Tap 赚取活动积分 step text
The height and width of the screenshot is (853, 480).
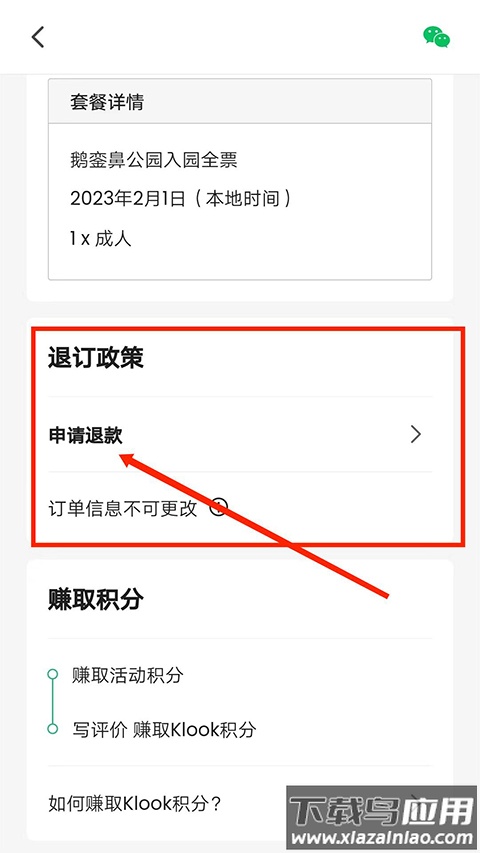click(x=128, y=675)
